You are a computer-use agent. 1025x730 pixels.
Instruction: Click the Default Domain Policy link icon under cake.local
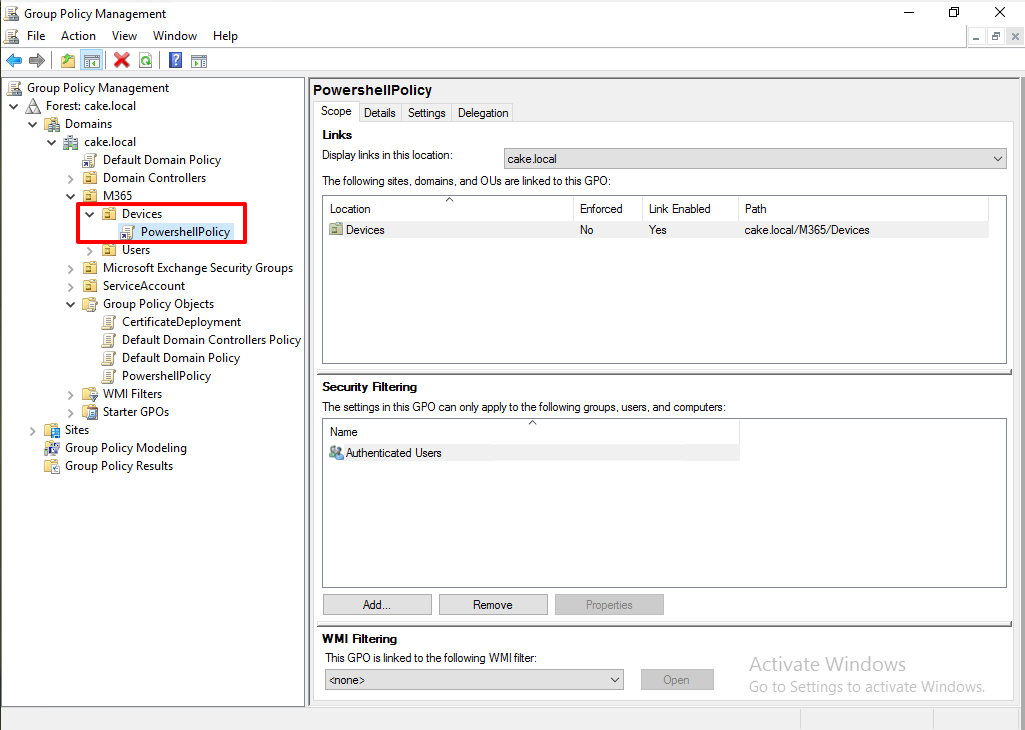(x=90, y=160)
